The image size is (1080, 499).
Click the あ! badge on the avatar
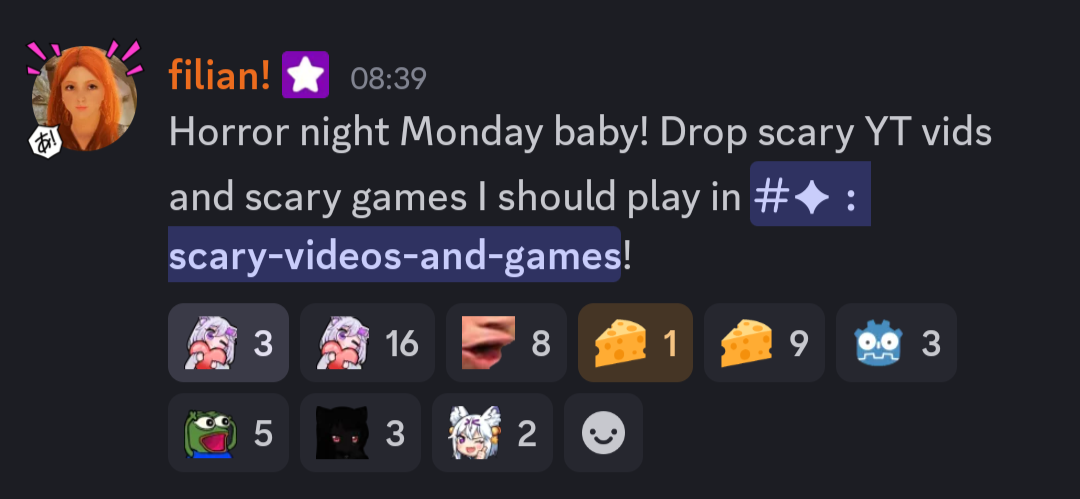pyautogui.click(x=46, y=141)
